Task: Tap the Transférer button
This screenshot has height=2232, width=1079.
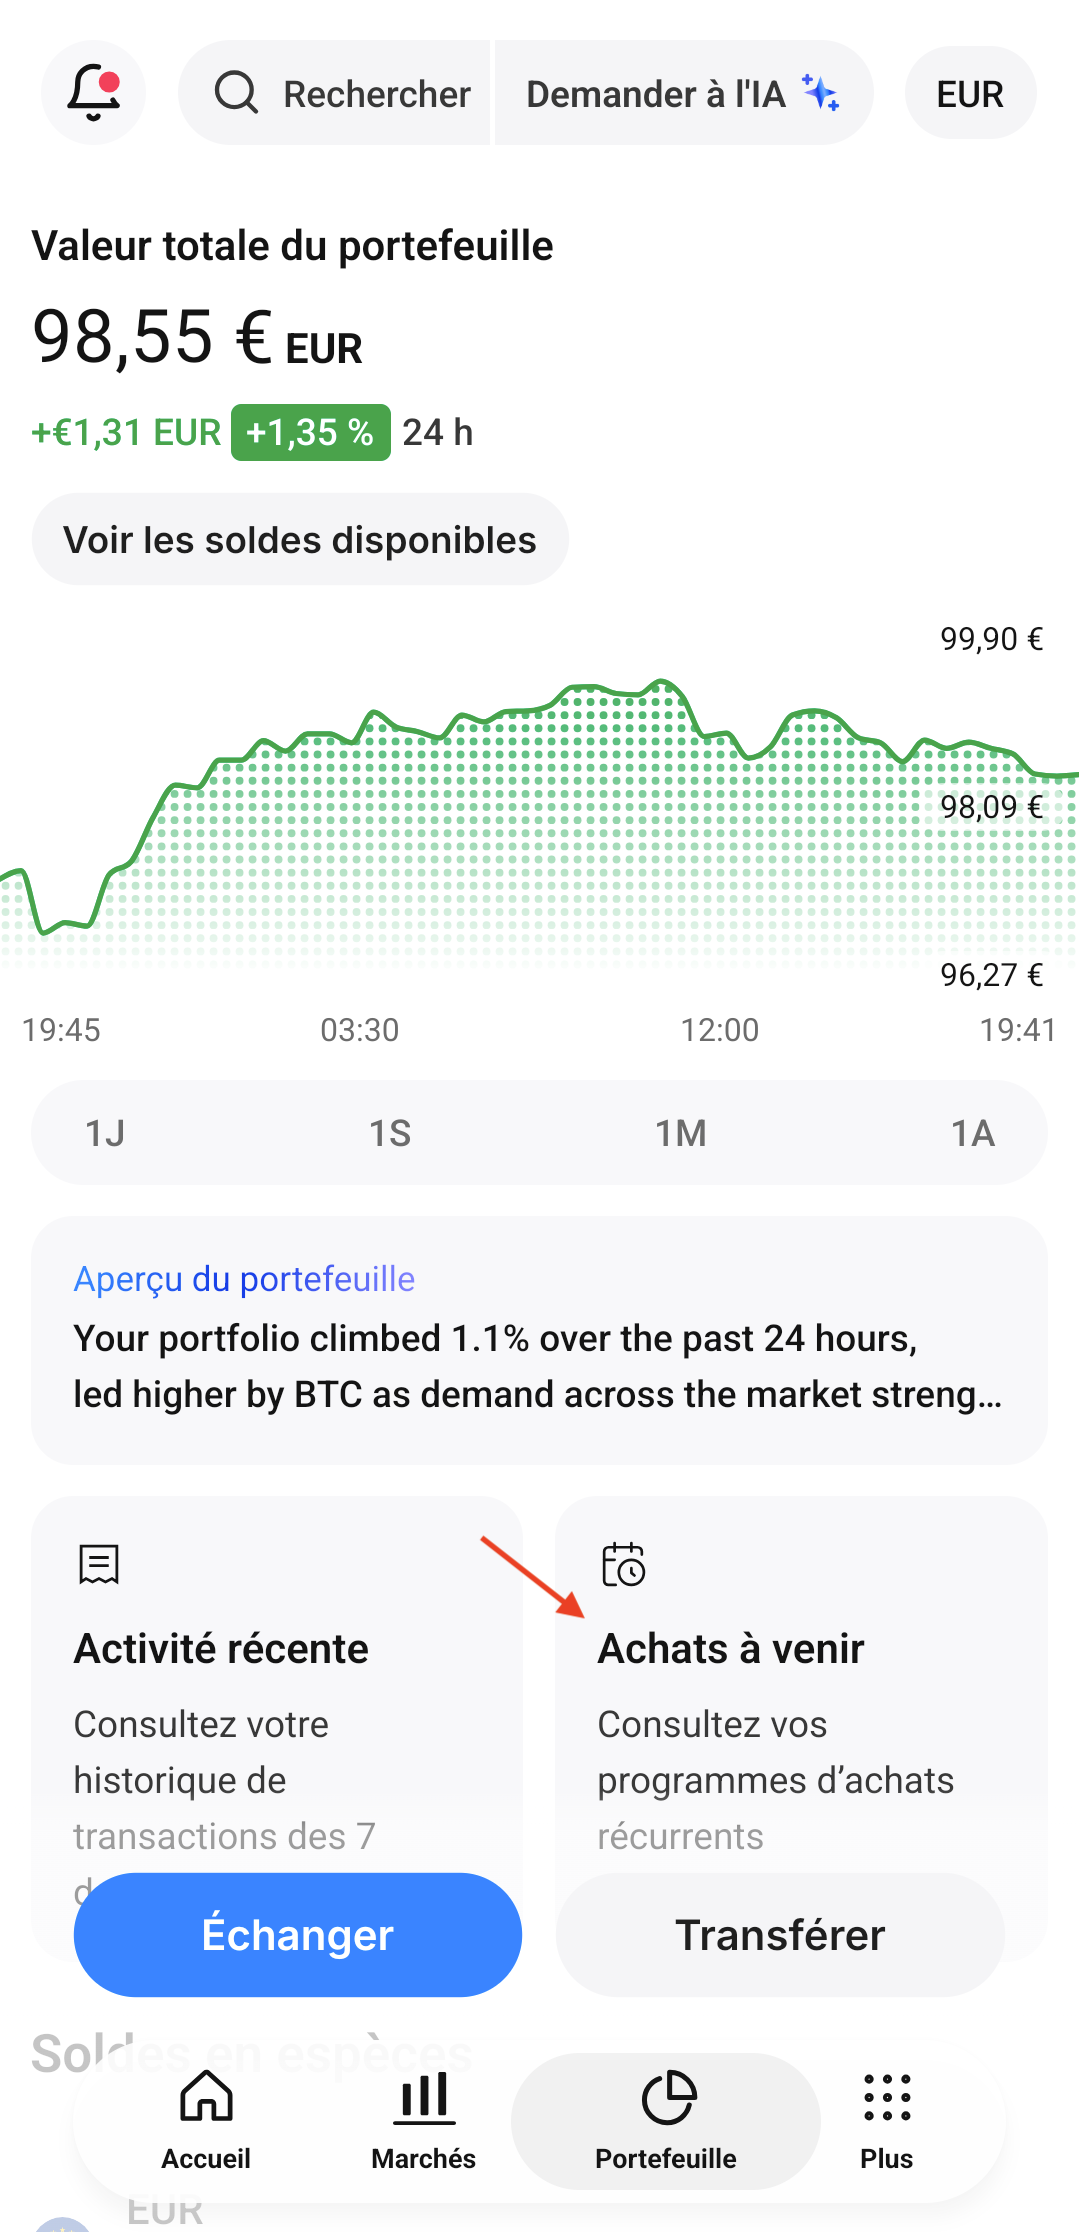Action: (780, 1934)
